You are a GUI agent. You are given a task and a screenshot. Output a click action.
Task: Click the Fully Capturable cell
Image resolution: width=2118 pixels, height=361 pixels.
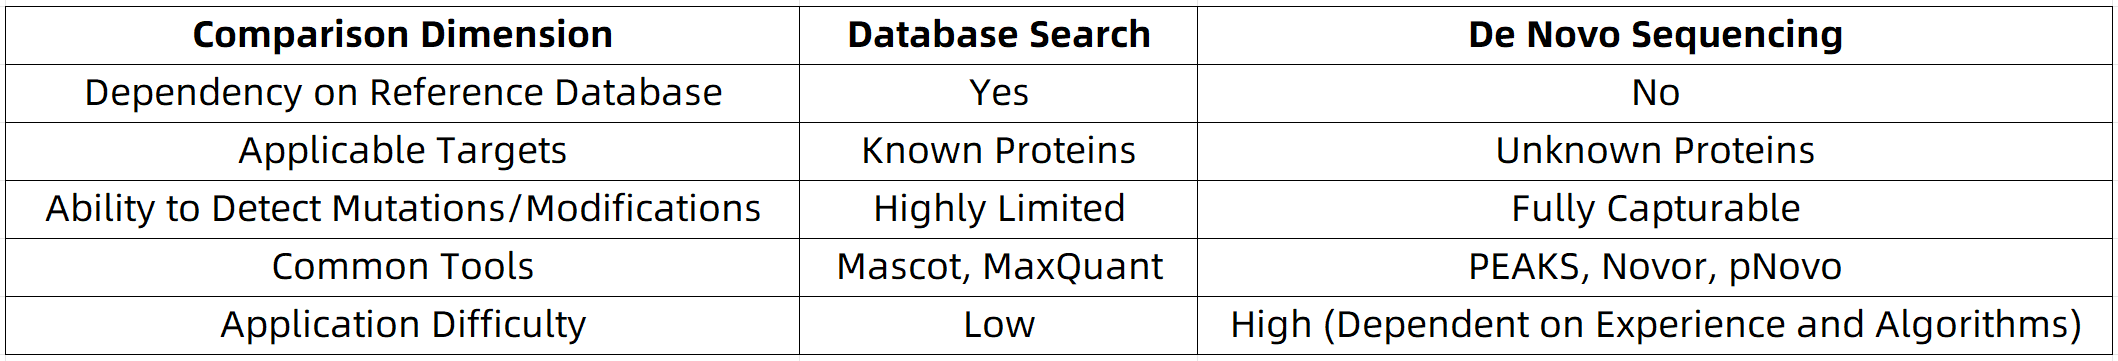pyautogui.click(x=1655, y=209)
